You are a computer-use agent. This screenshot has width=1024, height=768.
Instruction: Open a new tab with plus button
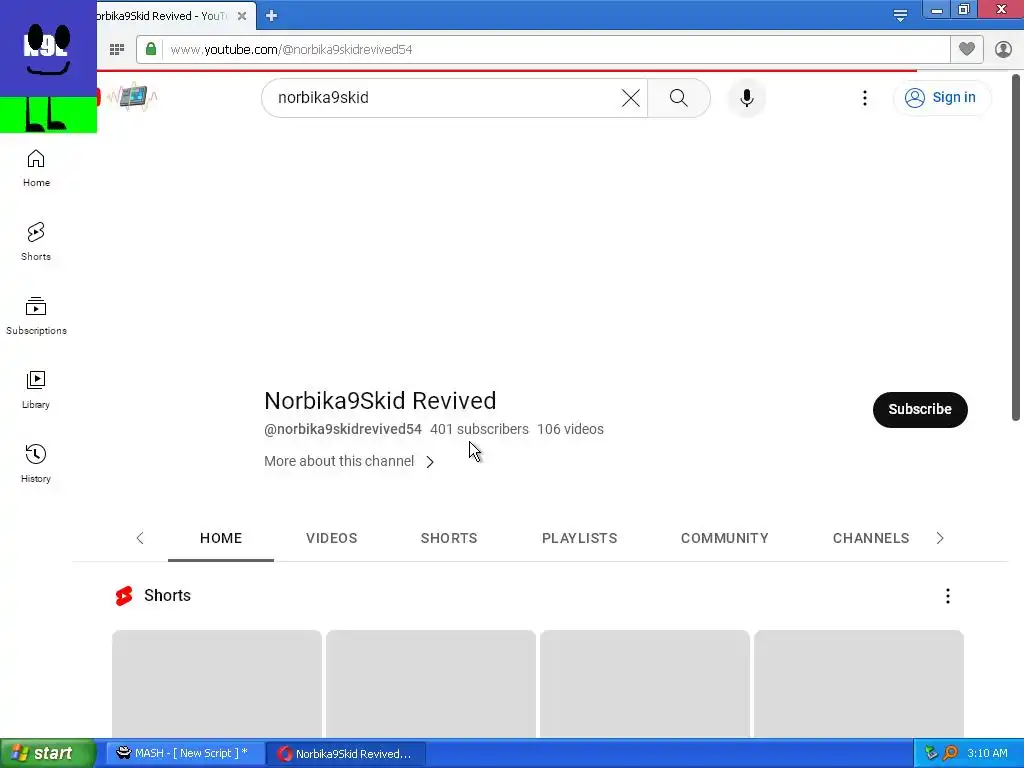pyautogui.click(x=272, y=16)
